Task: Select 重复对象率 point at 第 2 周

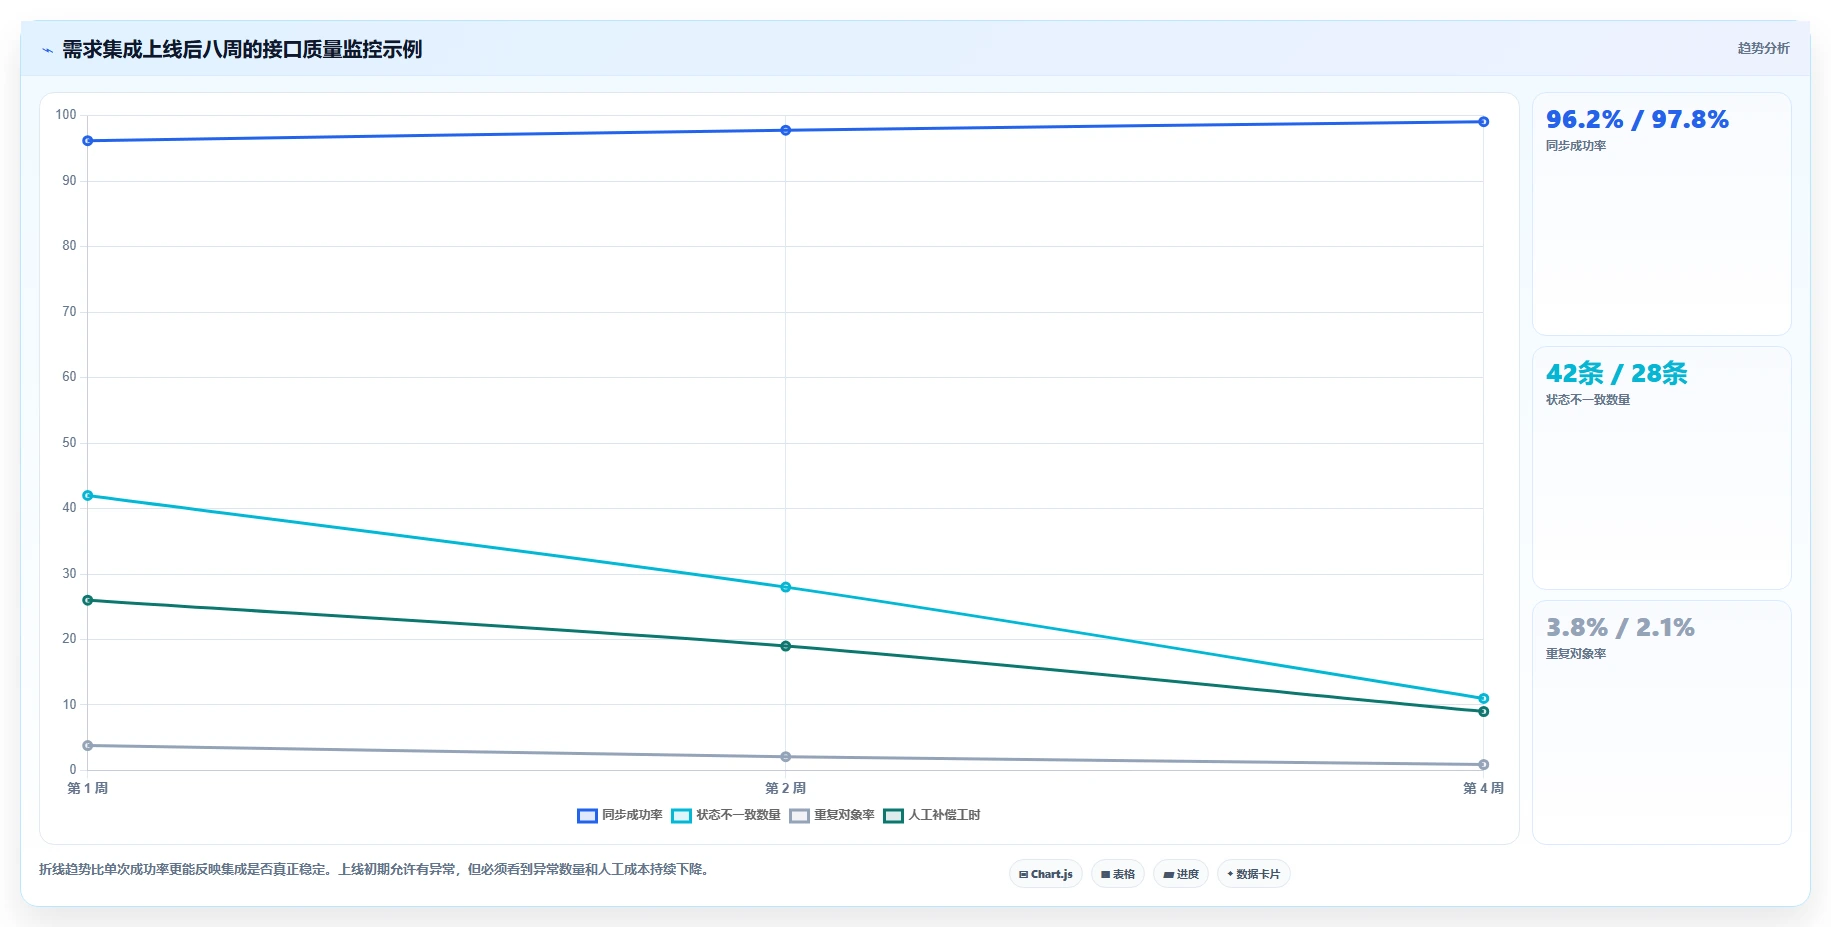Action: point(786,757)
